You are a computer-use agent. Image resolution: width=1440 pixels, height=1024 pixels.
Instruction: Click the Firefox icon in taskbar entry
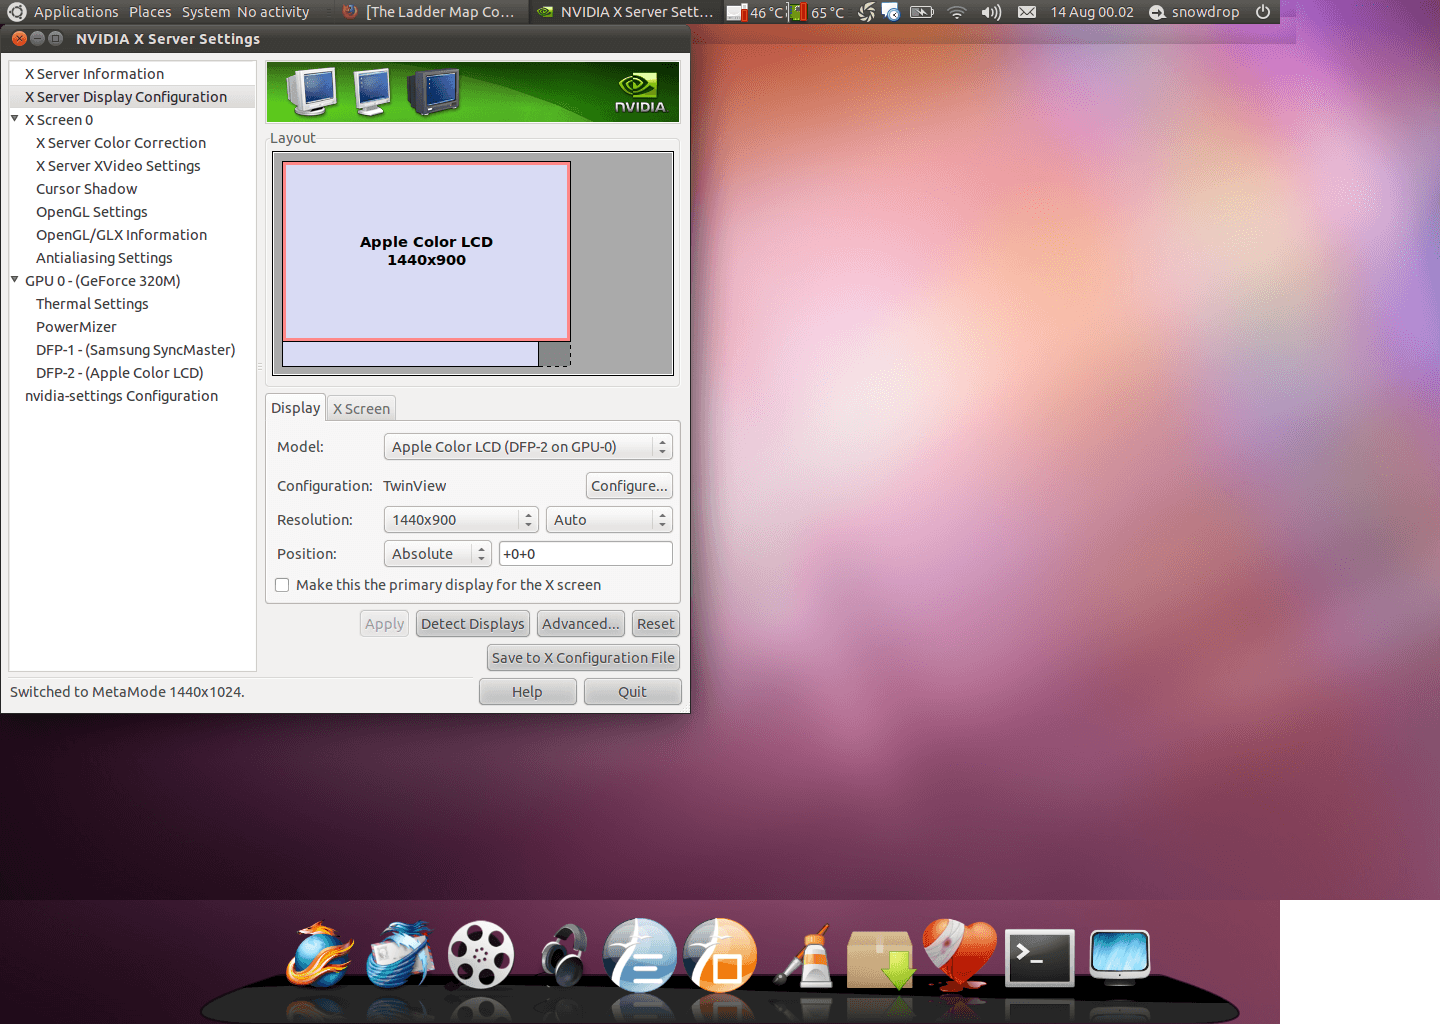350,12
